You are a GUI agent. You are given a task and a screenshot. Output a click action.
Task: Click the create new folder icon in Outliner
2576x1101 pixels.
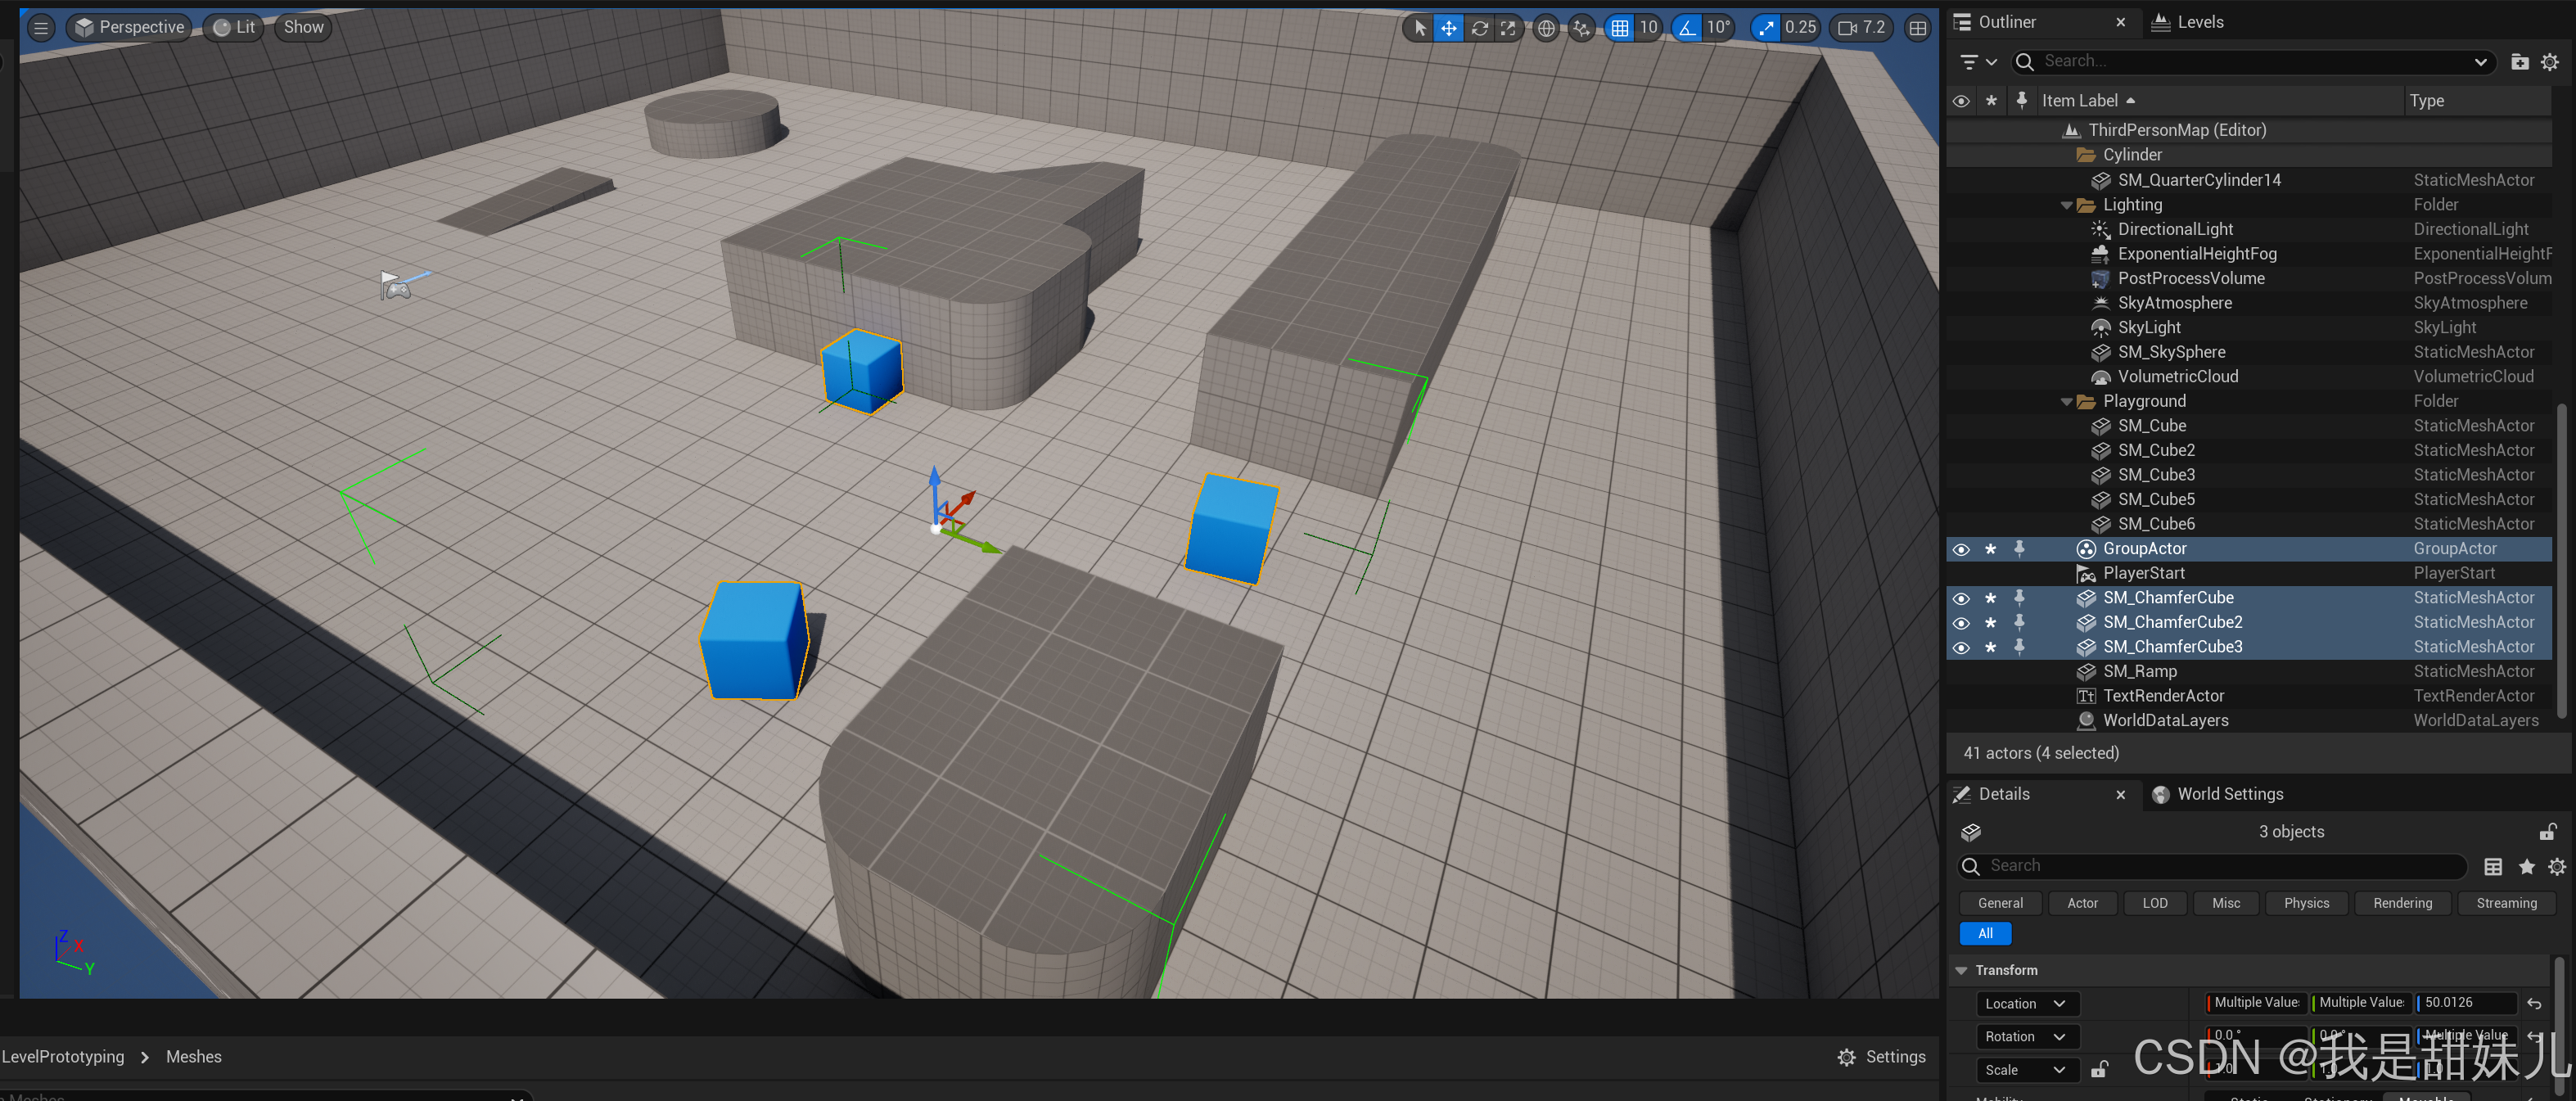[x=2519, y=62]
